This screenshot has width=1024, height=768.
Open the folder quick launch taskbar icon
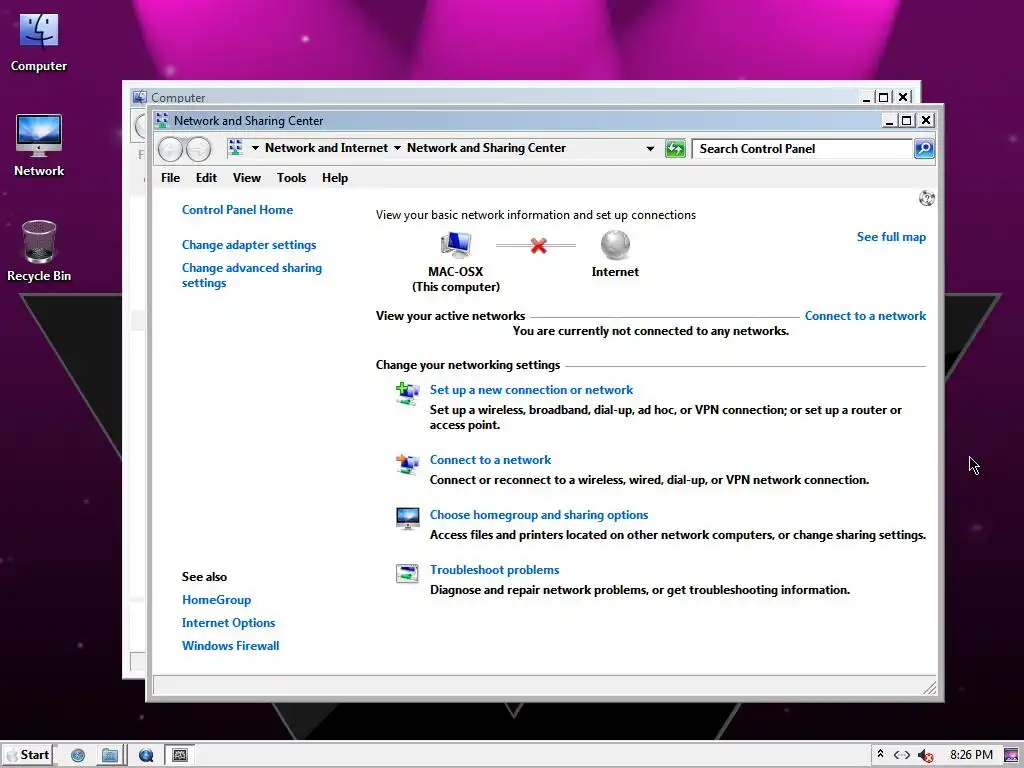click(x=110, y=756)
